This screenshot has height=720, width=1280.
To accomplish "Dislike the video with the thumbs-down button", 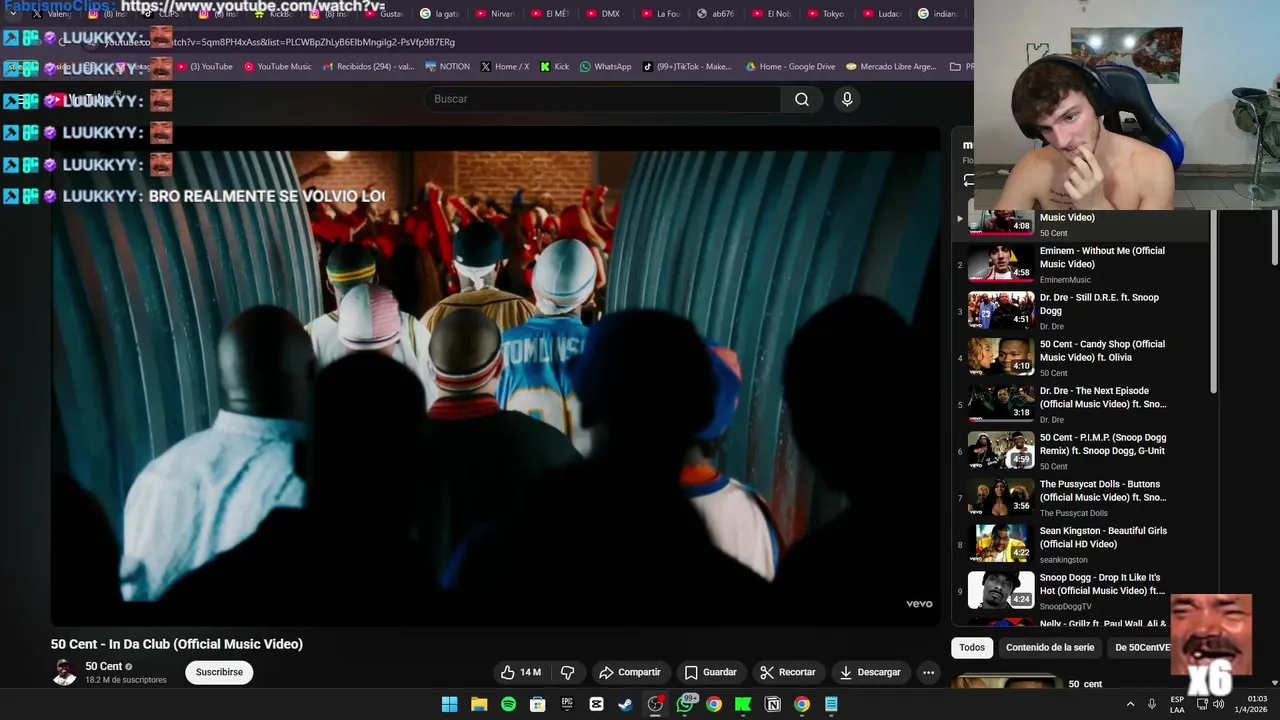I will [x=567, y=672].
